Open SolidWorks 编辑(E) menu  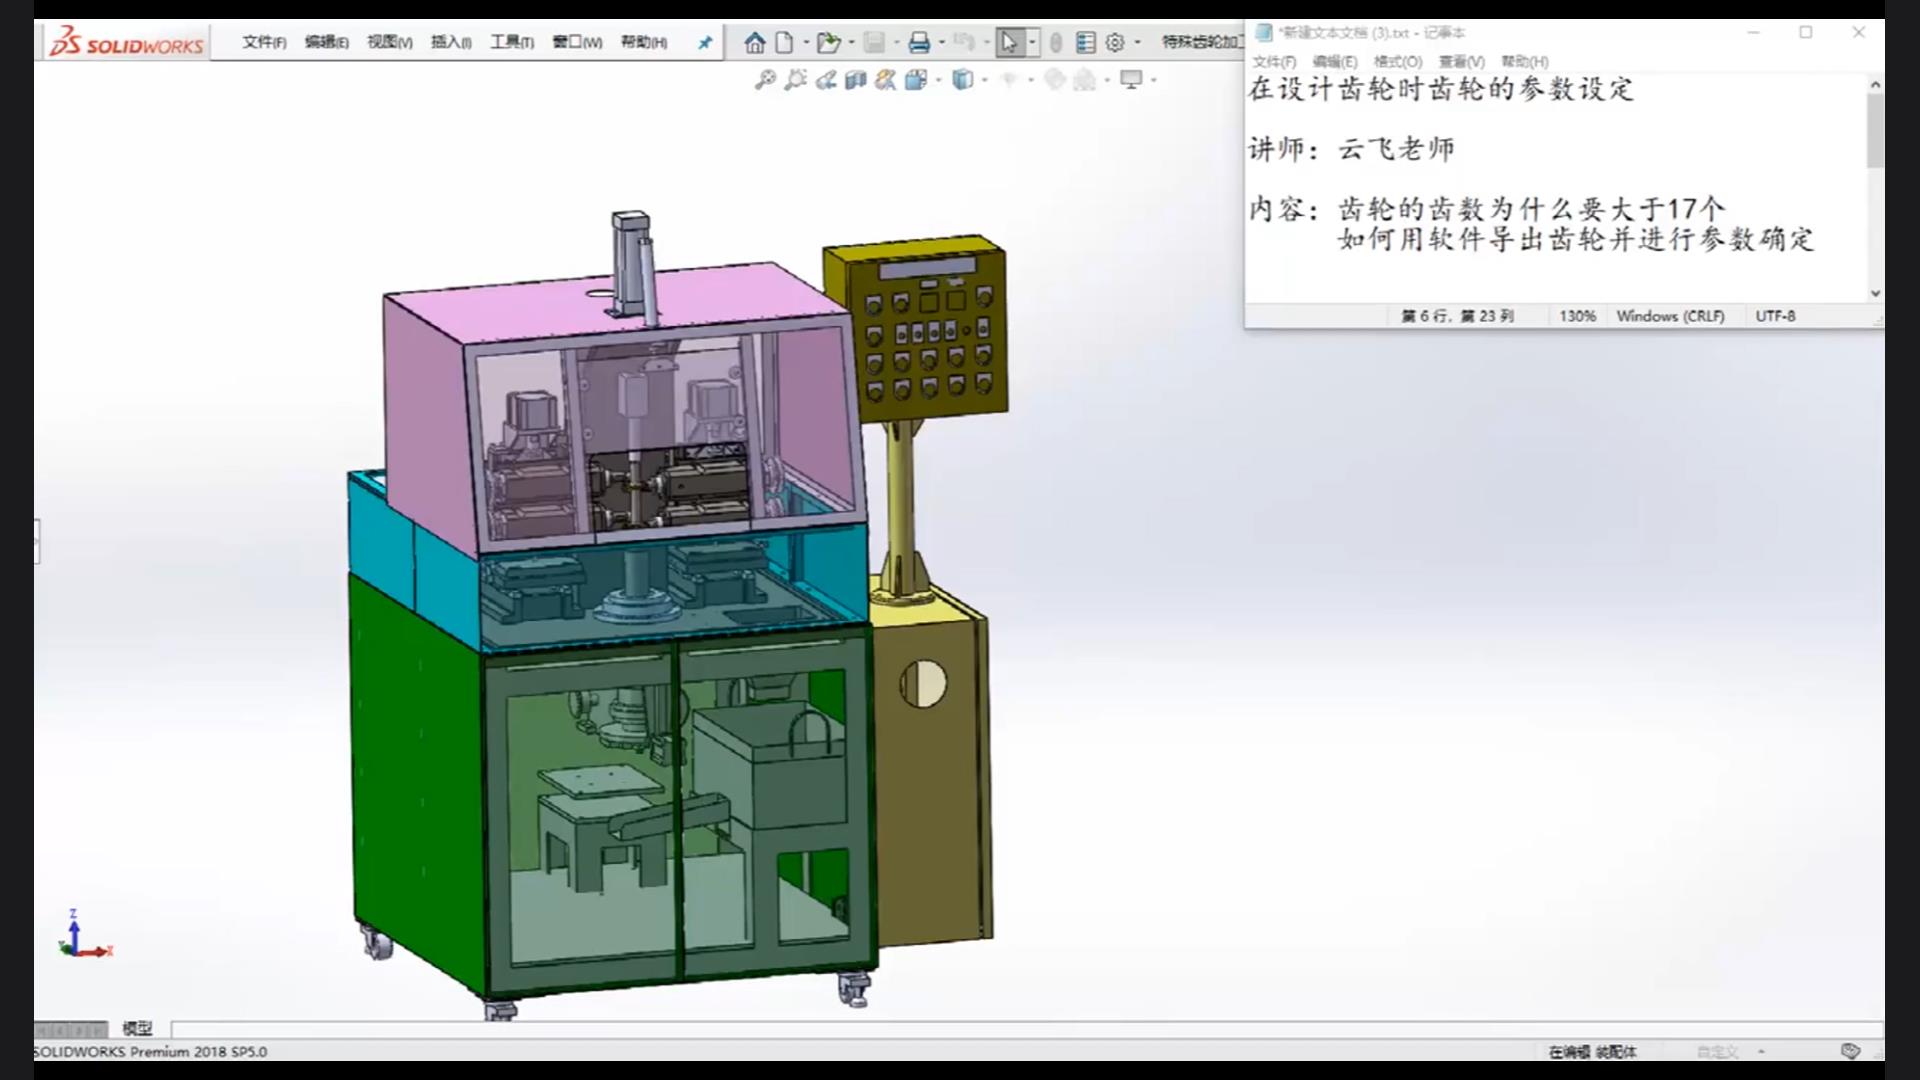326,42
